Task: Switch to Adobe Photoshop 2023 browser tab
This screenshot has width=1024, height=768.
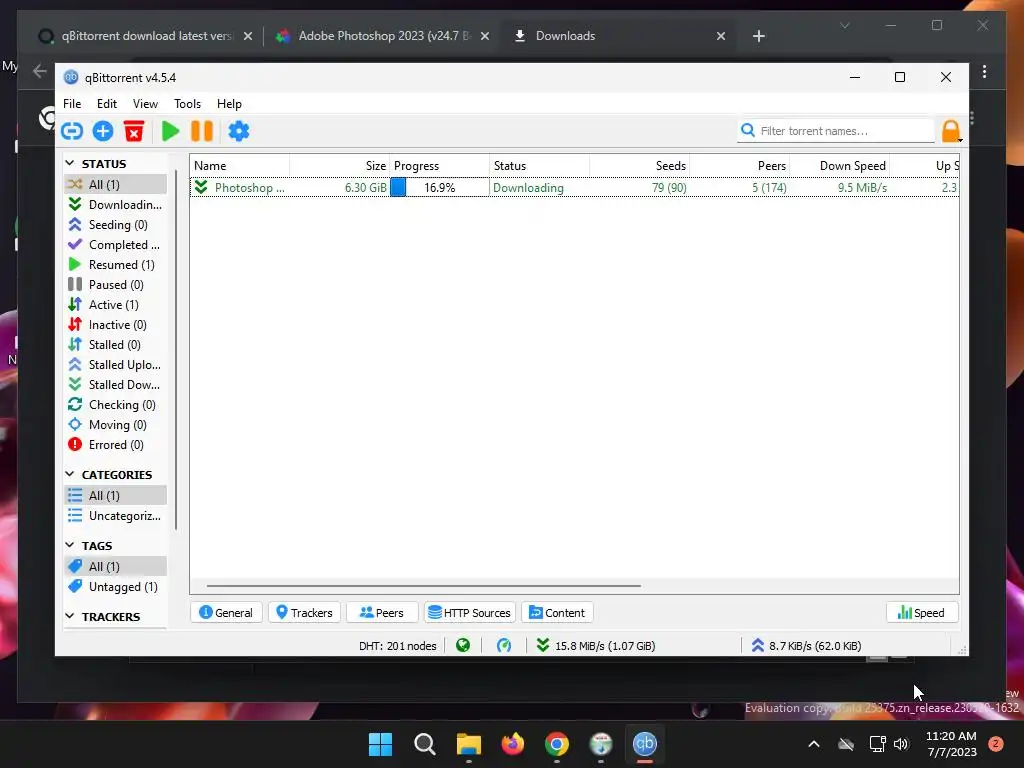Action: 383,36
